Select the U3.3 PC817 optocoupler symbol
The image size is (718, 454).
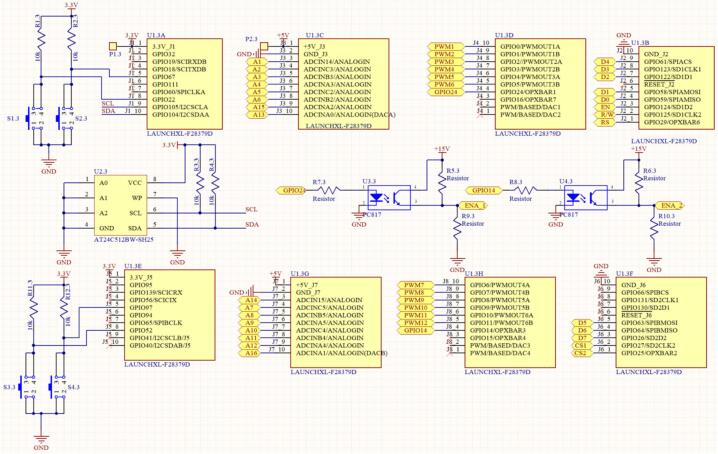(389, 198)
